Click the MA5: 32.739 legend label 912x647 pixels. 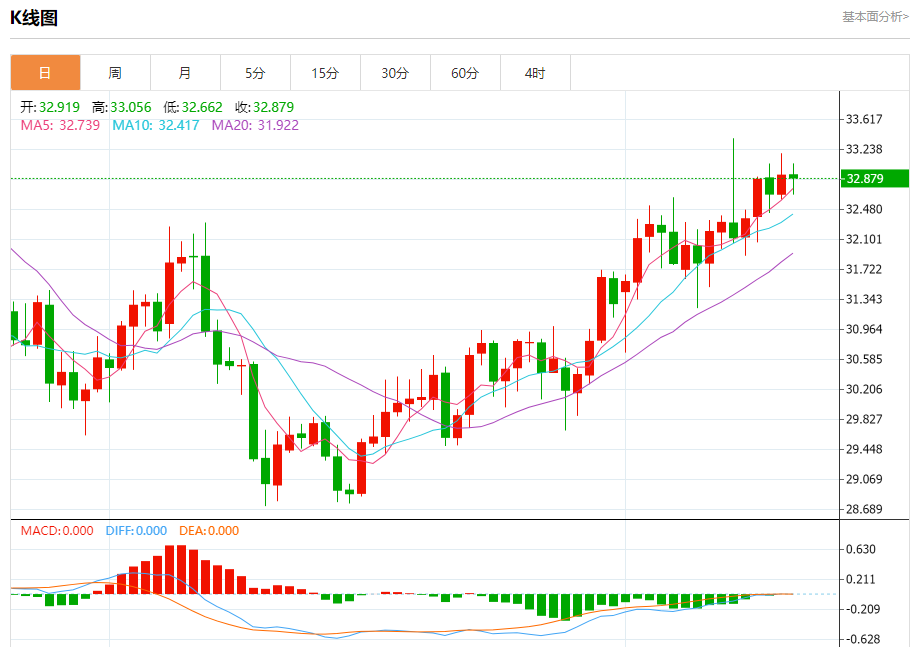pyautogui.click(x=60, y=125)
